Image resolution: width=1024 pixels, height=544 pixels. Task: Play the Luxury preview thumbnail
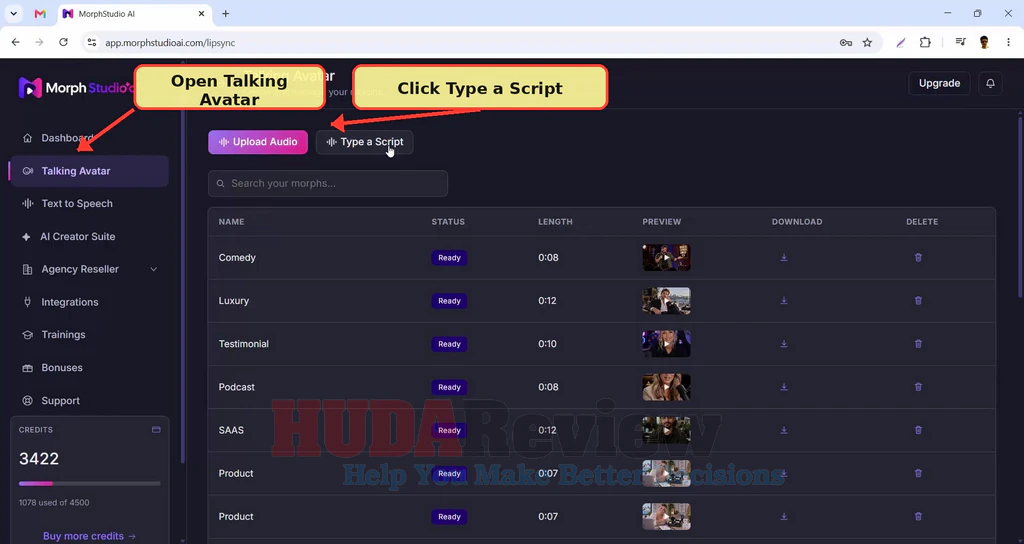[x=666, y=301]
